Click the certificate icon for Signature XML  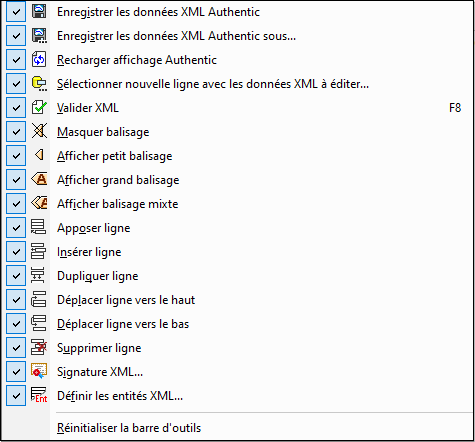(x=39, y=372)
